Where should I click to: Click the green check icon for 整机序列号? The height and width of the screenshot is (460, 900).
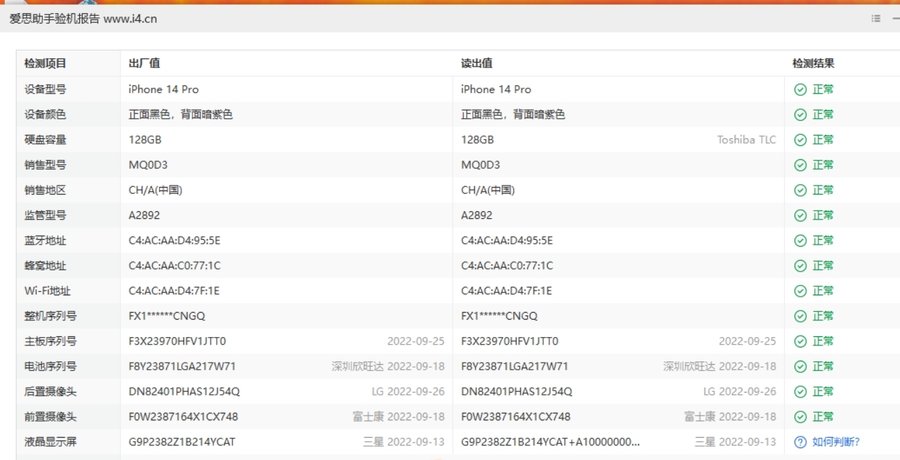point(800,316)
